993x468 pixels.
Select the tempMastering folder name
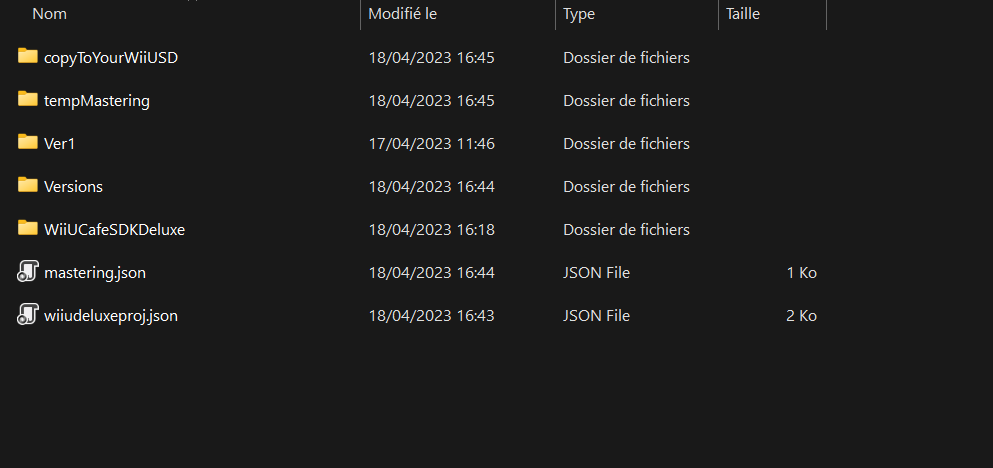click(x=97, y=101)
